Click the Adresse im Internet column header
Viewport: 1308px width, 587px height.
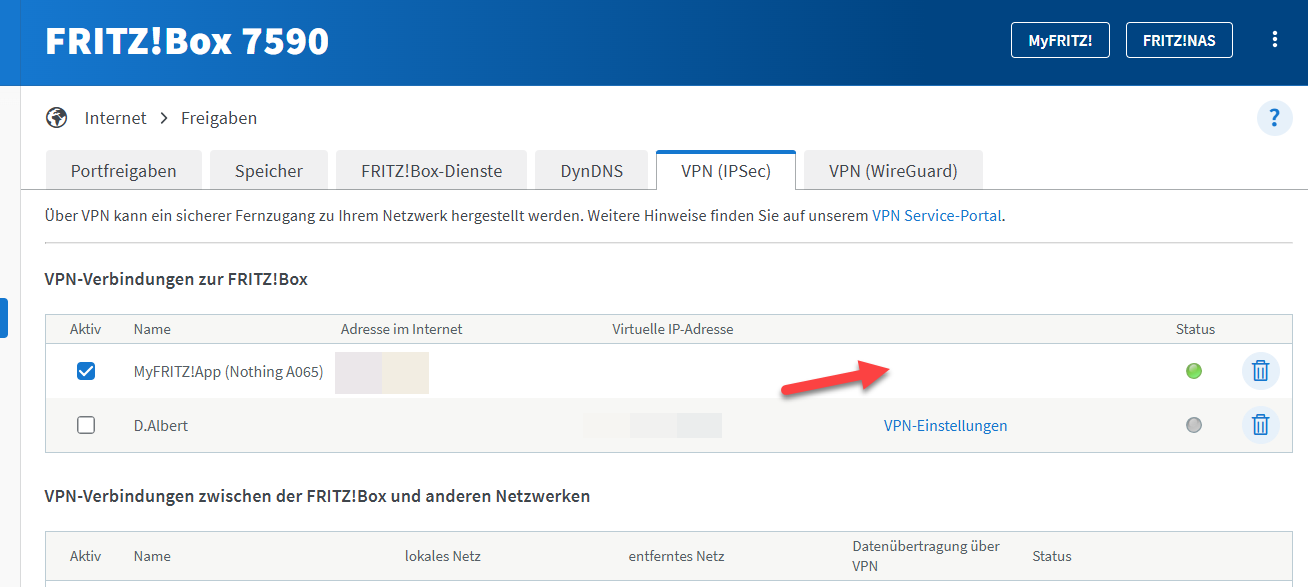pos(402,329)
